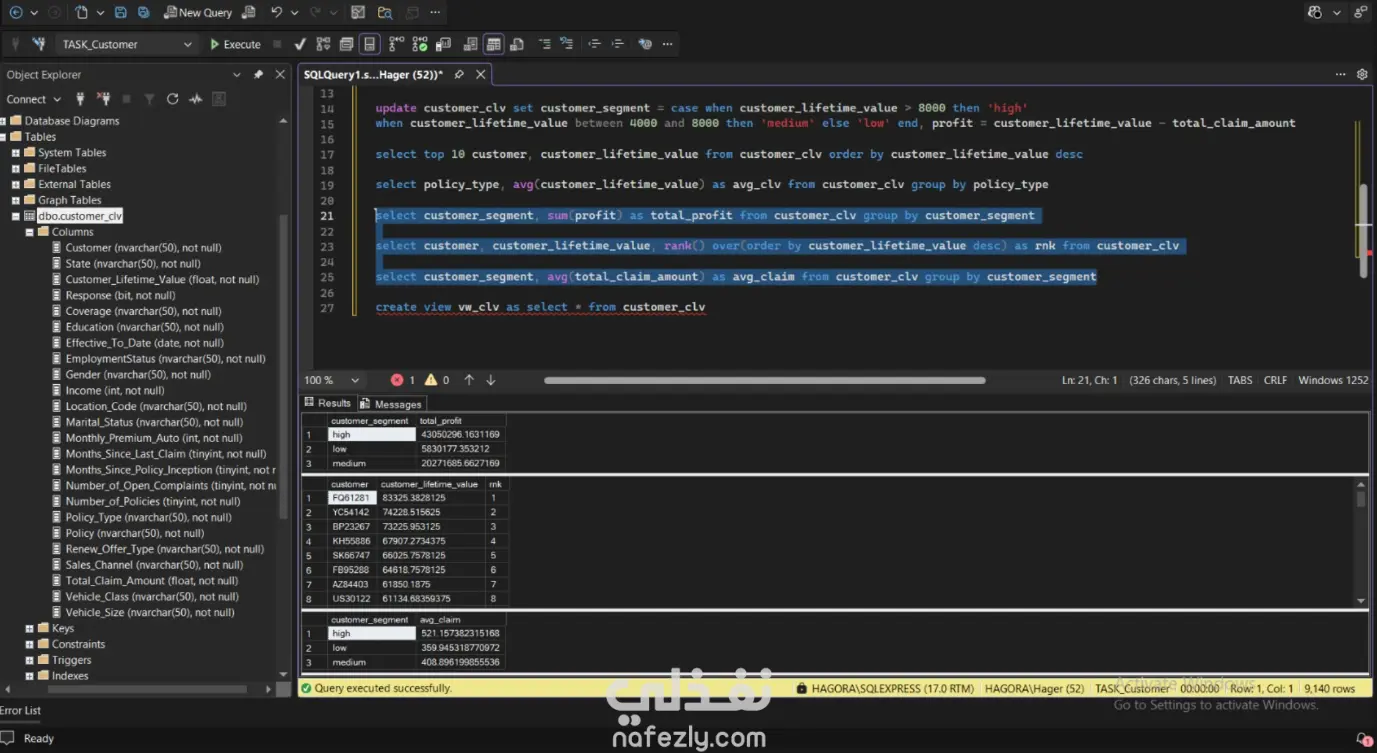1377x753 pixels.
Task: Select the SQLQuery1 document tab
Action: [373, 75]
